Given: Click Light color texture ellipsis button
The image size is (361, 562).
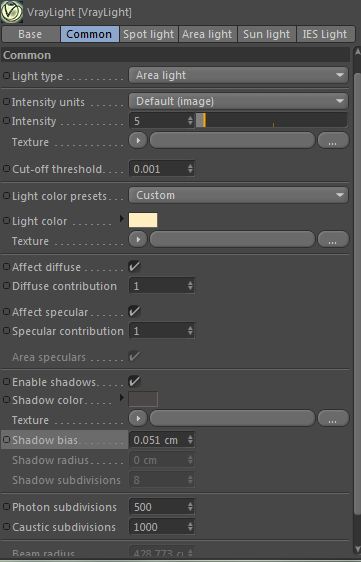Looking at the screenshot, I should coord(333,239).
